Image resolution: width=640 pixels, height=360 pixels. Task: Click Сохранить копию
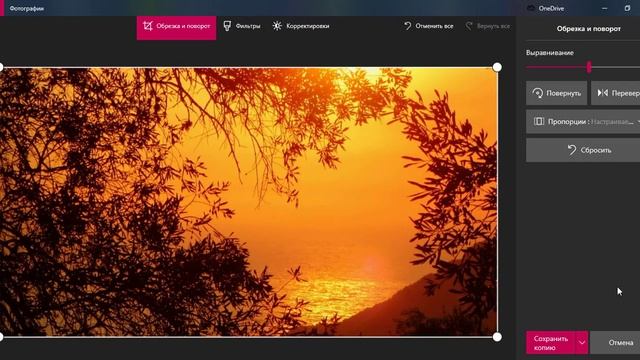pyautogui.click(x=551, y=343)
